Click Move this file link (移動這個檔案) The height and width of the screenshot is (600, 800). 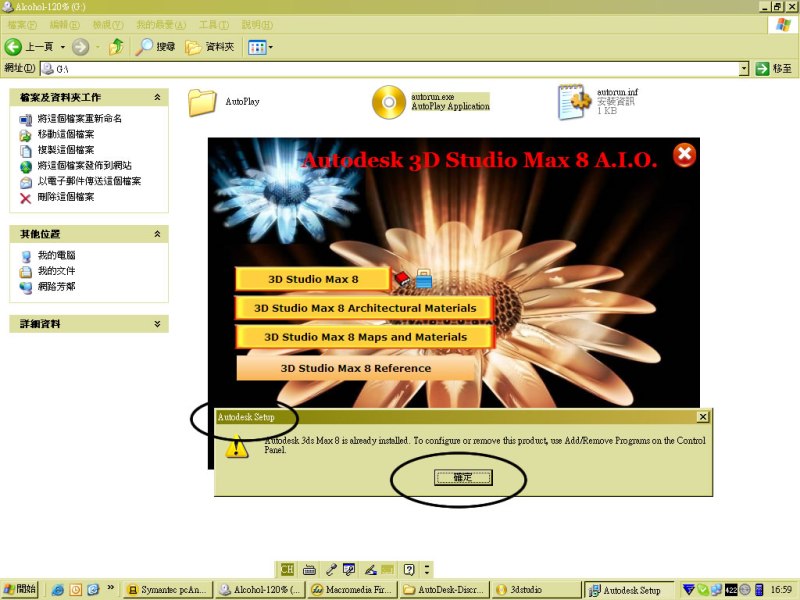point(66,134)
